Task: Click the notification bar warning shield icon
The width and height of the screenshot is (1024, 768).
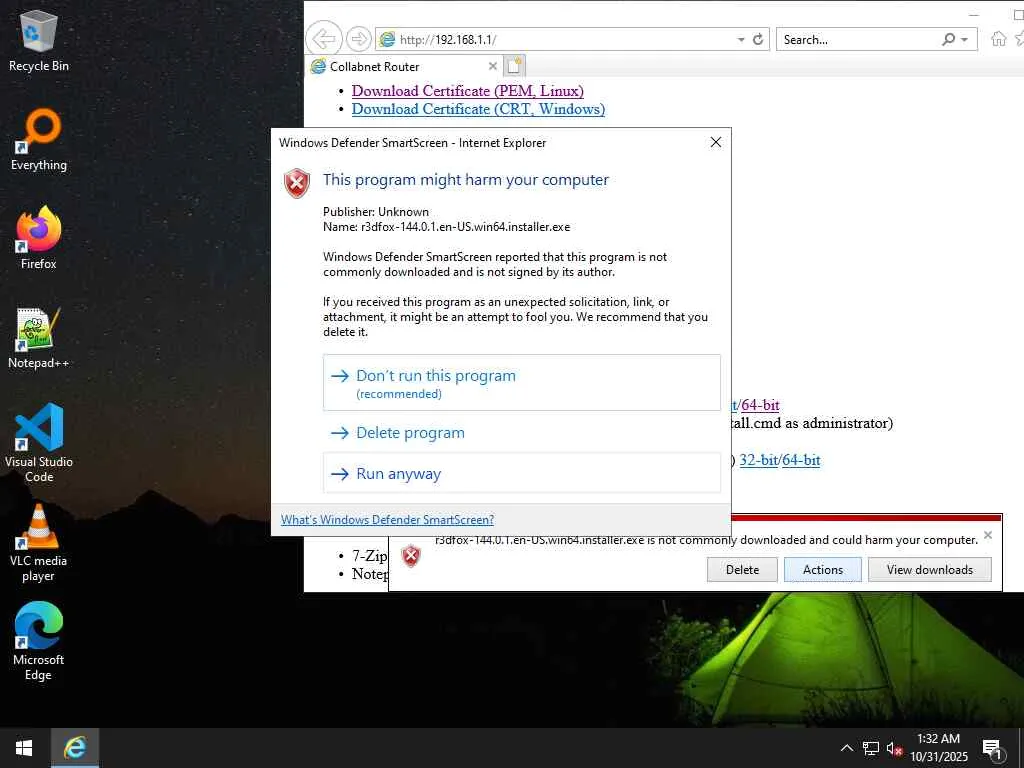Action: click(411, 556)
